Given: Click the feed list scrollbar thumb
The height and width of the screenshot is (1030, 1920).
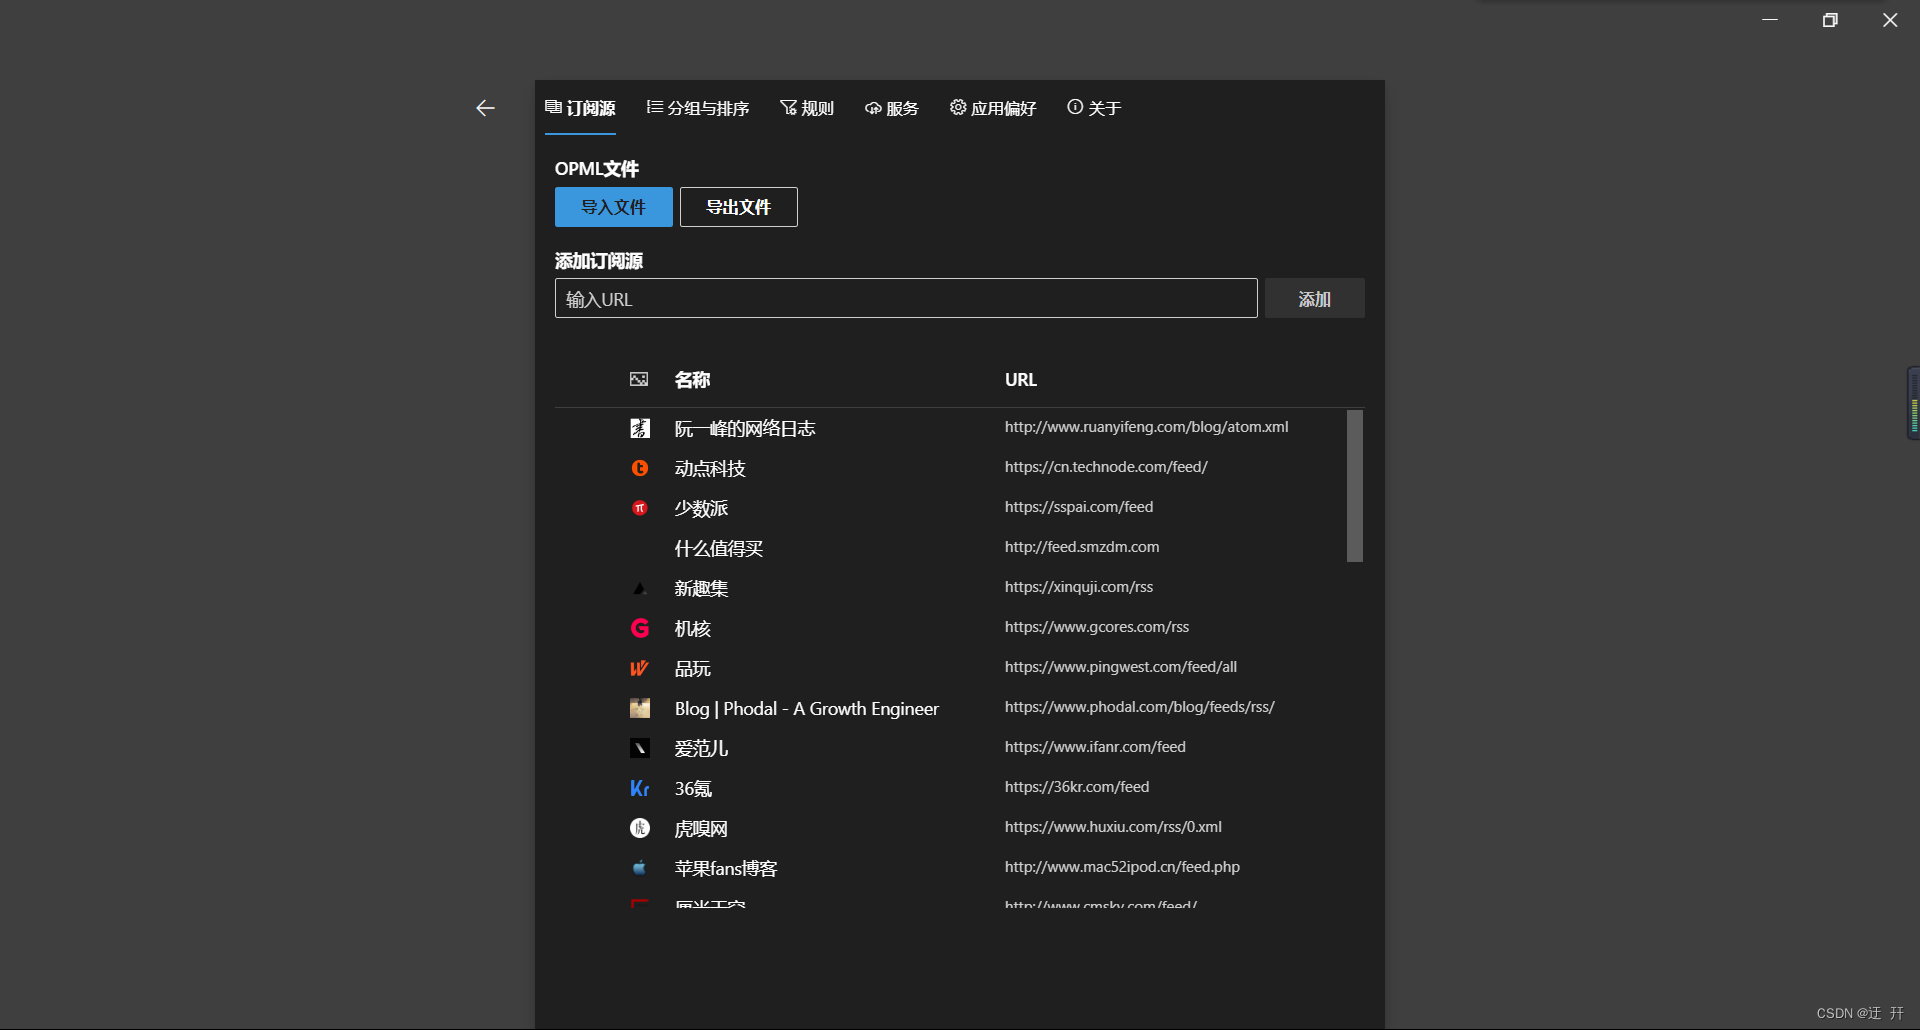Looking at the screenshot, I should click(x=1355, y=486).
